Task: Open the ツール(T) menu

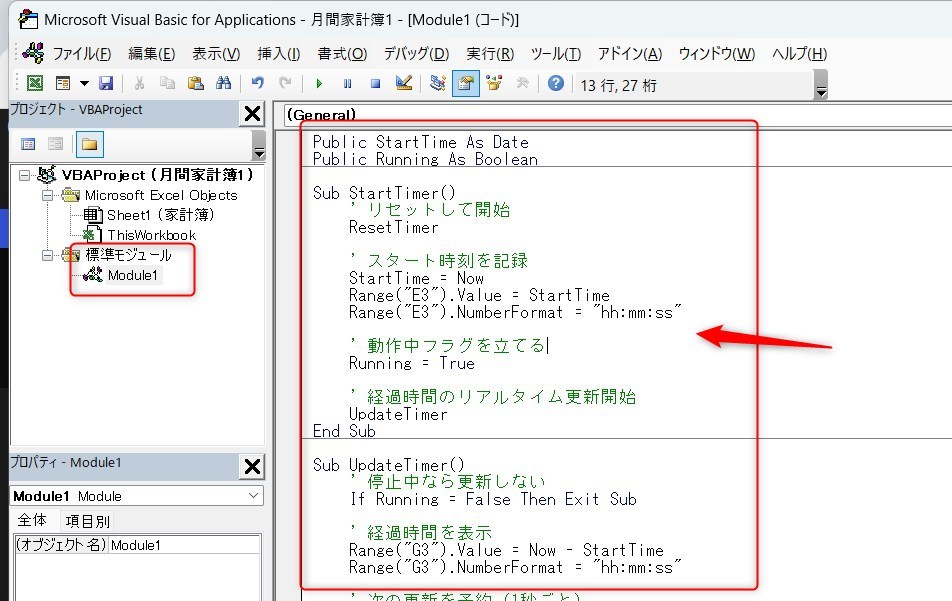Action: [556, 54]
